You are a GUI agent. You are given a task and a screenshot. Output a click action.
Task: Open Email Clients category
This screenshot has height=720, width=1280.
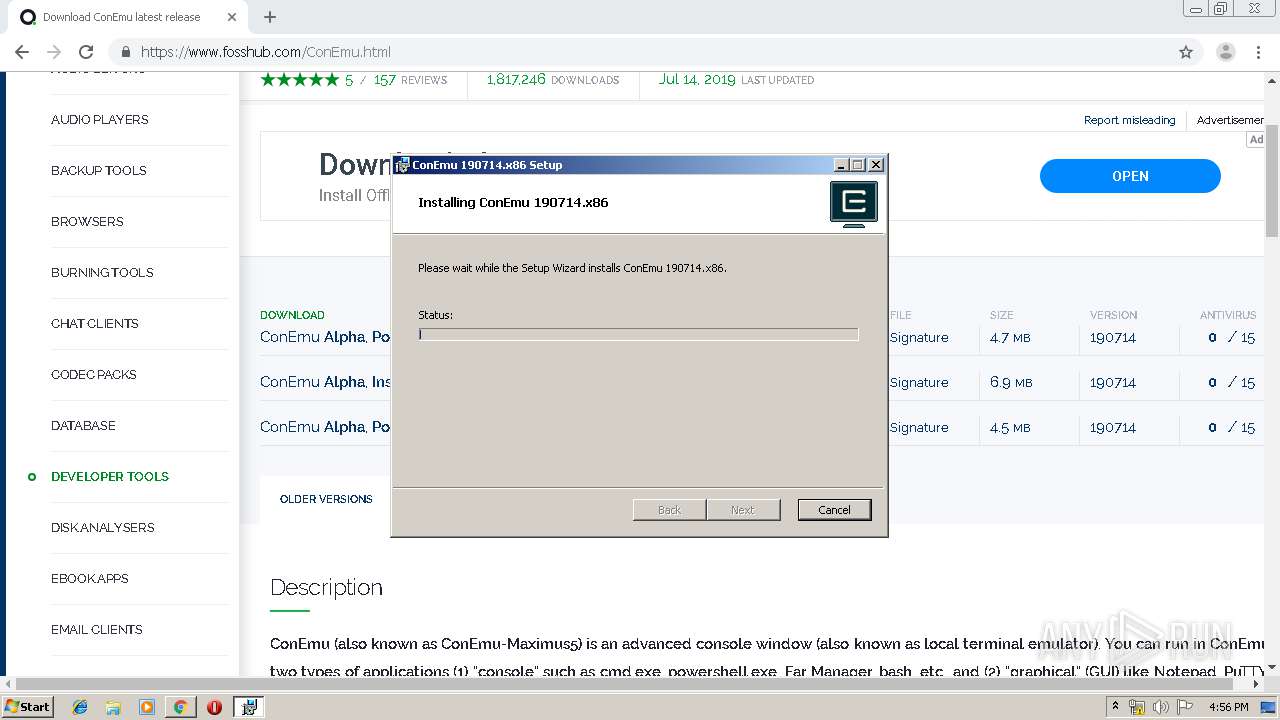tap(97, 629)
